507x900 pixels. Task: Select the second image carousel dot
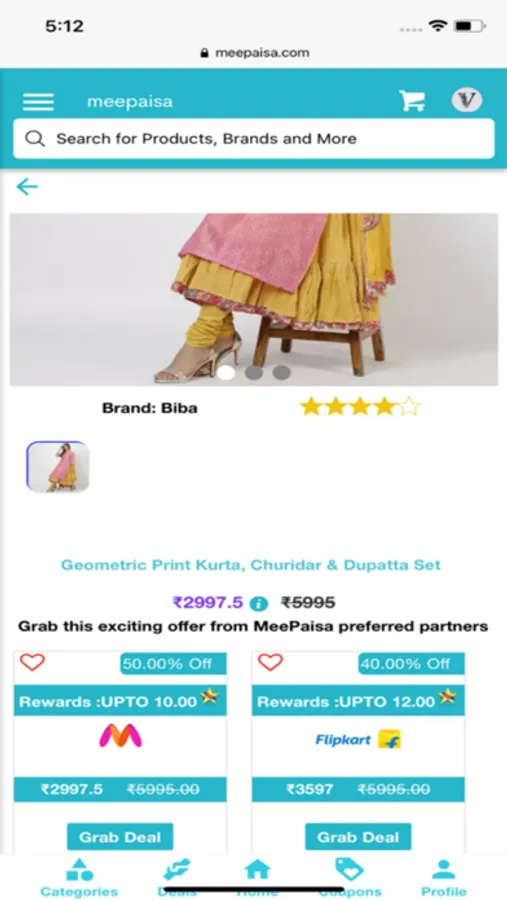click(x=254, y=373)
